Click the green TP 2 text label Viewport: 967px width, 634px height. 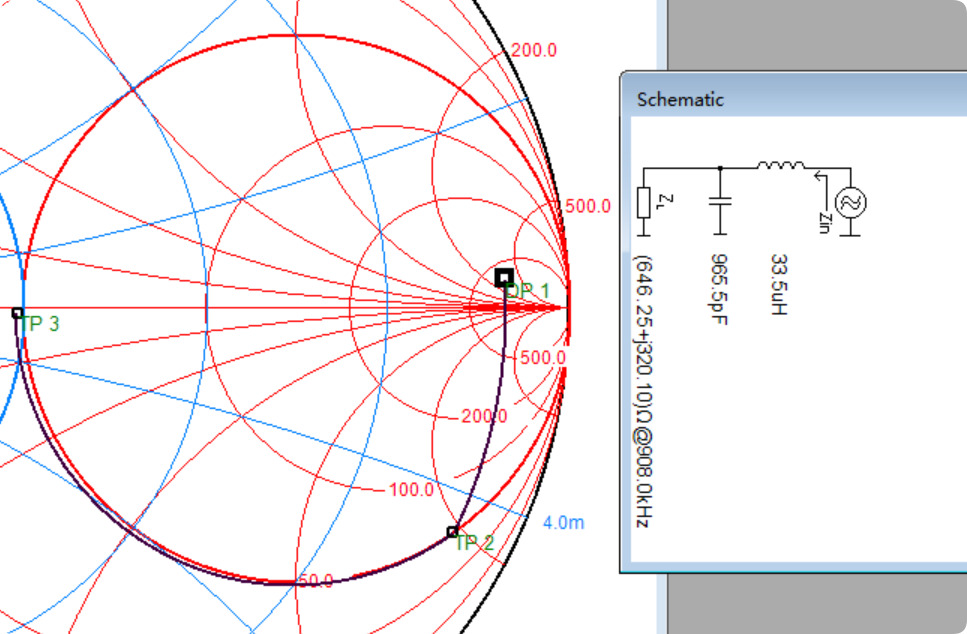click(474, 543)
